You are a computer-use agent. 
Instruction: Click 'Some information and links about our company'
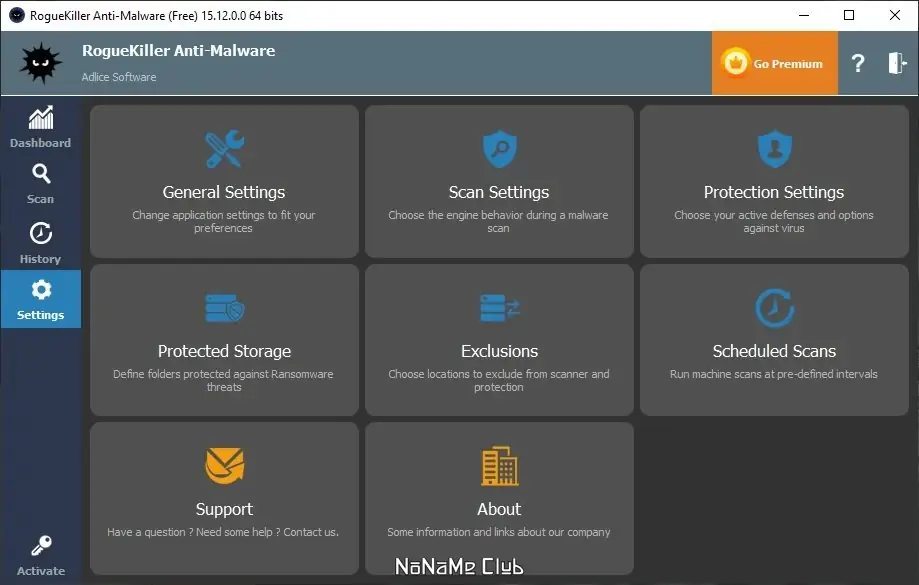point(499,532)
